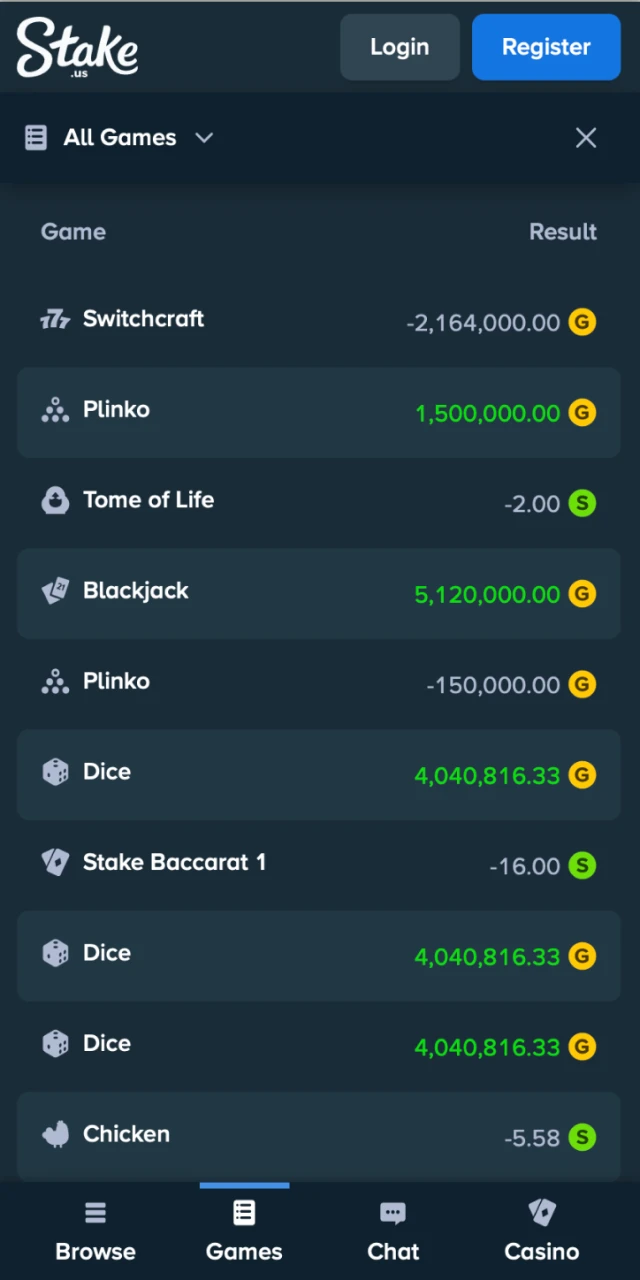Click the Chat bubble icon
The image size is (640, 1280).
(x=392, y=1212)
